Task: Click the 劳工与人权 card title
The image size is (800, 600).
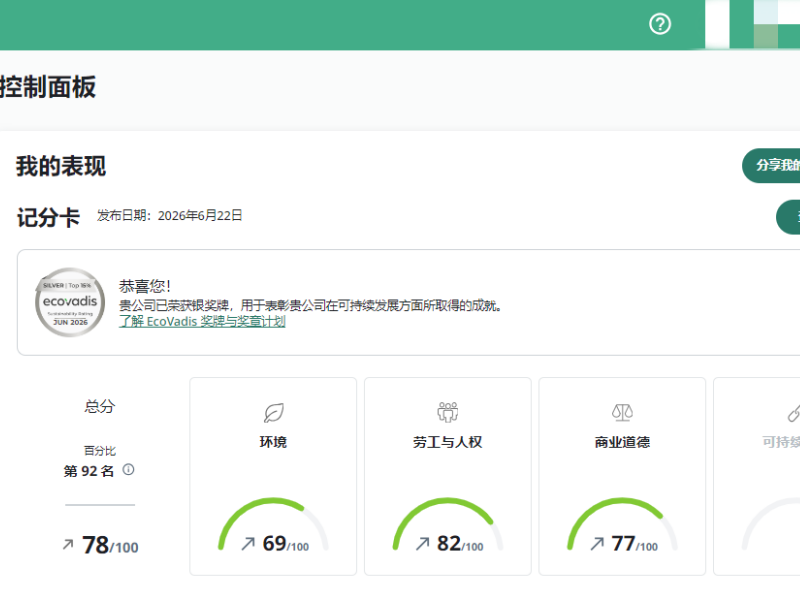Action: (447, 442)
